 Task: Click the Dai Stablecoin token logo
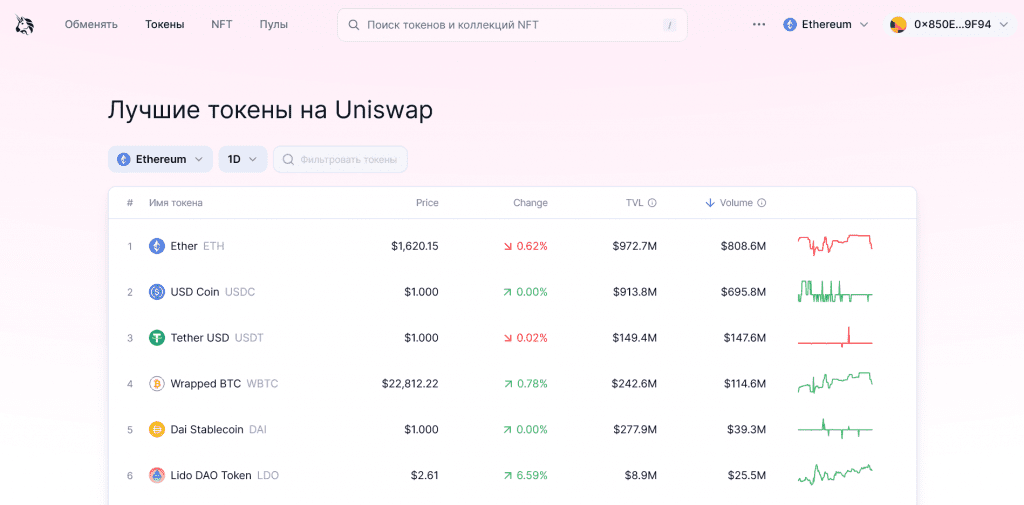click(157, 429)
